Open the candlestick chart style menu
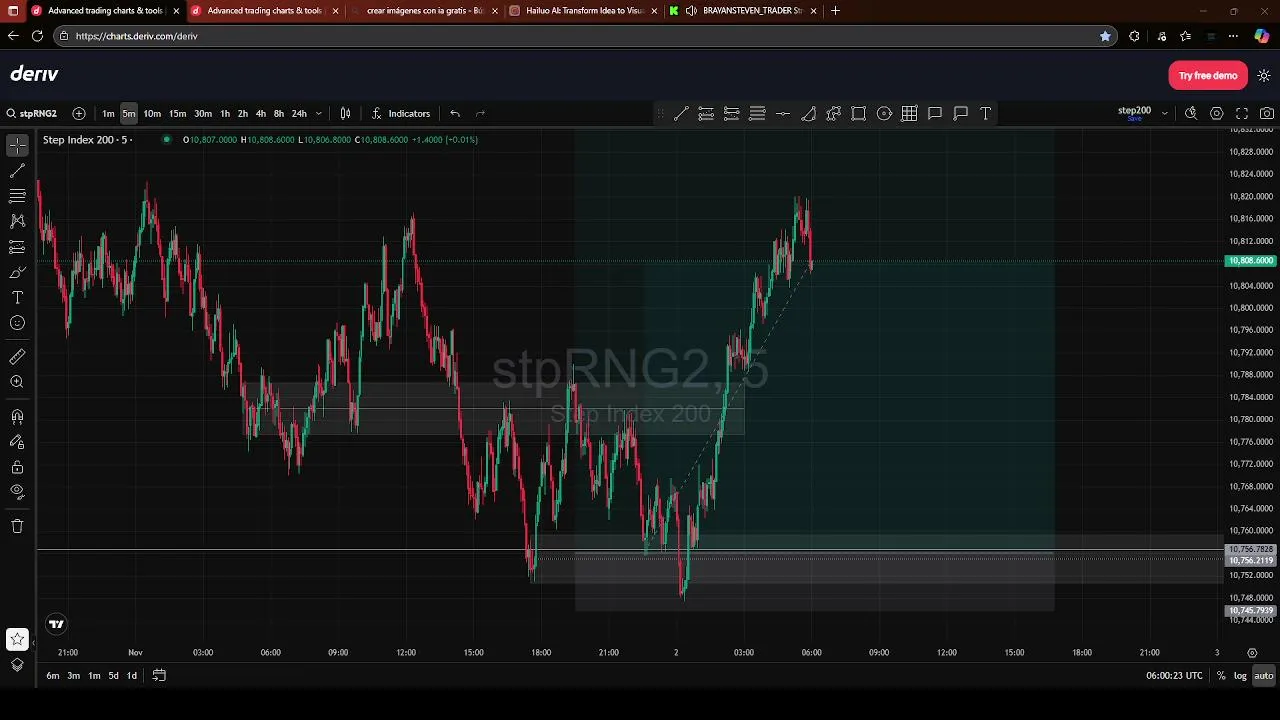 [345, 113]
